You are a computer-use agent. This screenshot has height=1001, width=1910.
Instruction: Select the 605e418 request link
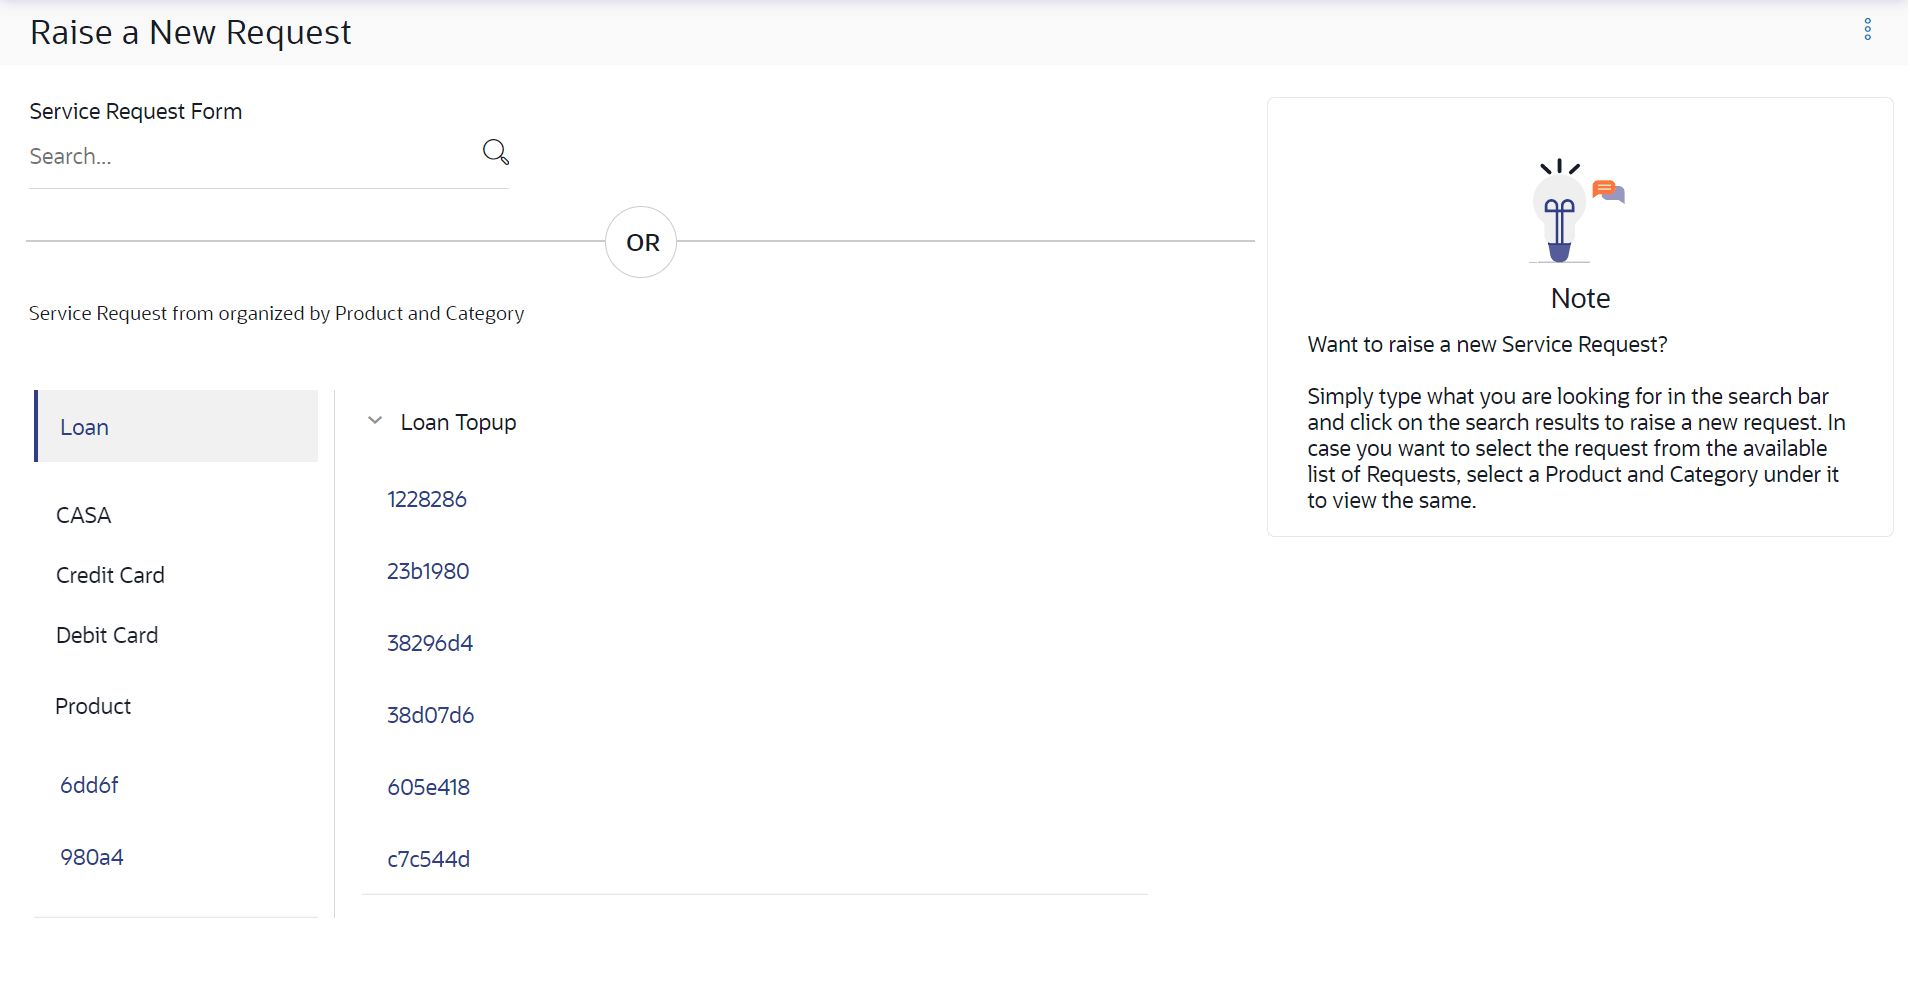(x=428, y=787)
